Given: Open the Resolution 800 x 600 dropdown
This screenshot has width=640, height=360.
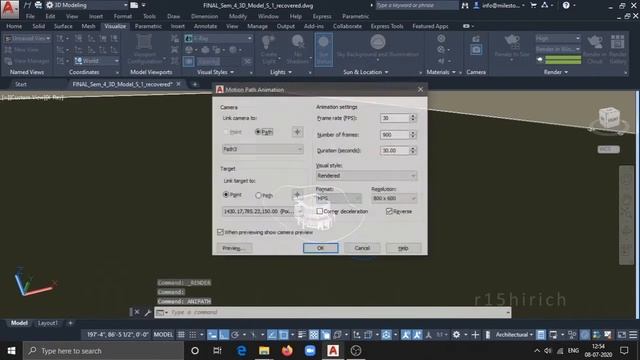Looking at the screenshot, I should [x=394, y=198].
